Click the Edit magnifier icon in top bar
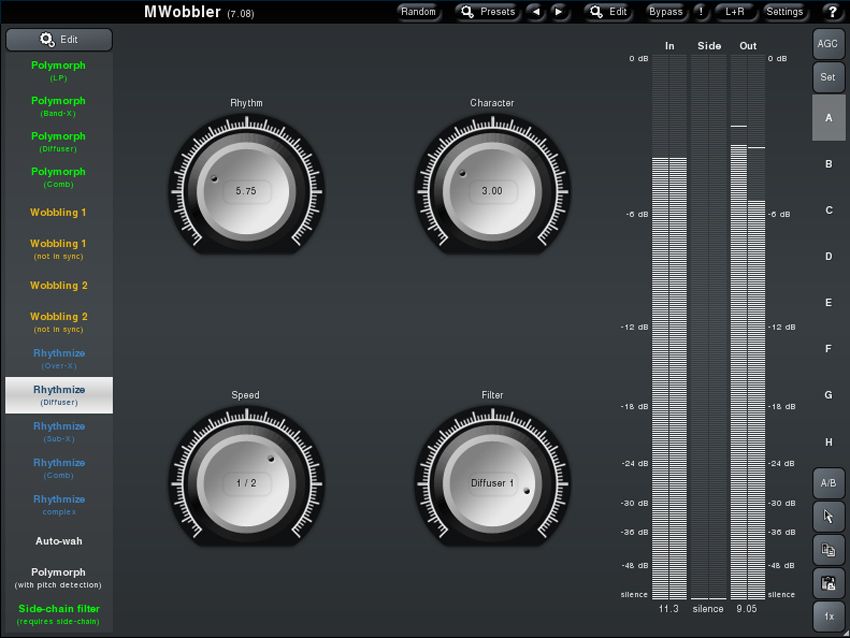 [597, 12]
